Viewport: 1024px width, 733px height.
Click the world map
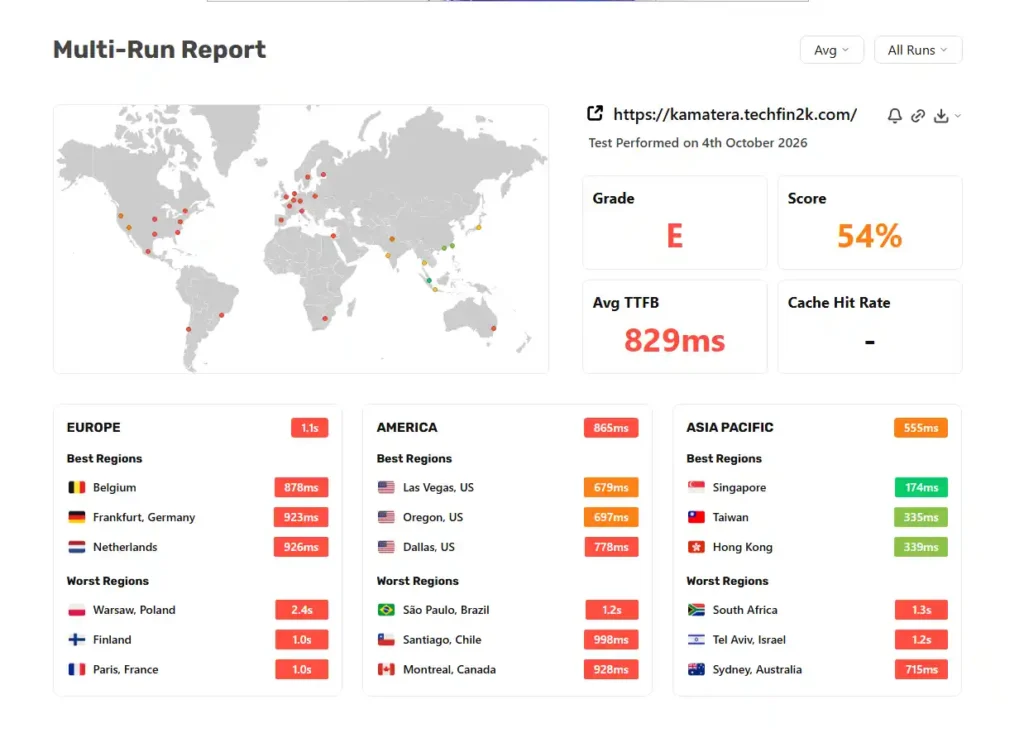click(301, 238)
